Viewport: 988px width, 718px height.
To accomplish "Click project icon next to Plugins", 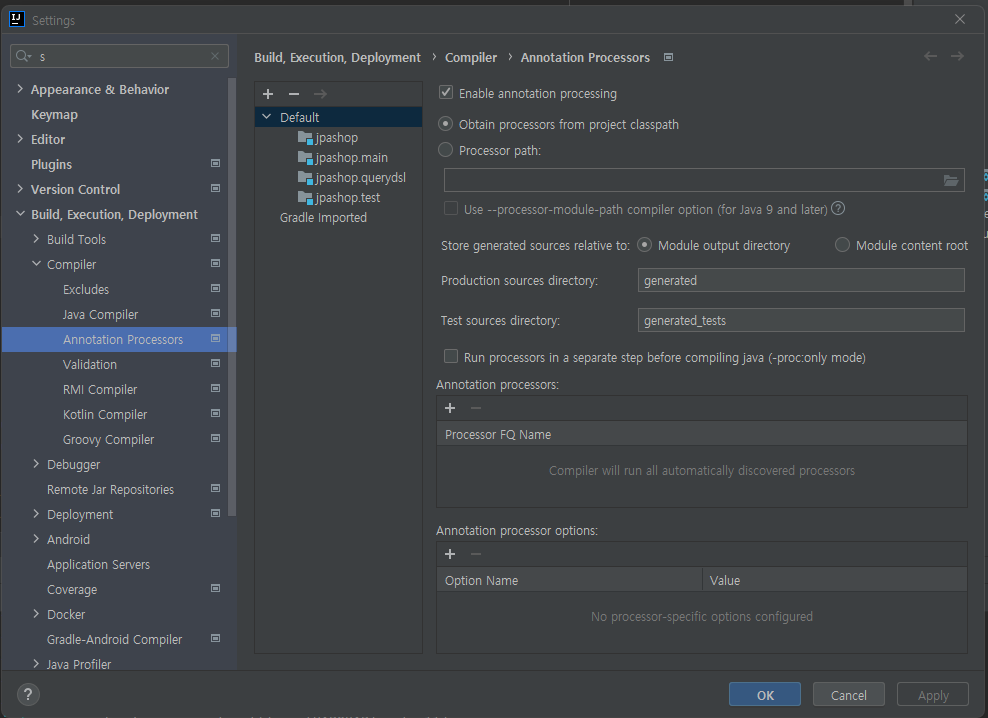I will click(x=215, y=163).
